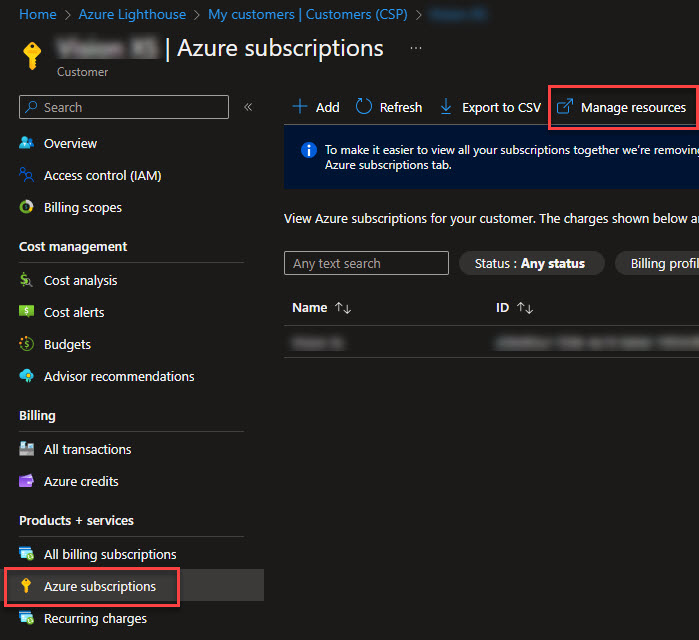Click the Name column header text
The width and height of the screenshot is (699, 640).
click(309, 308)
